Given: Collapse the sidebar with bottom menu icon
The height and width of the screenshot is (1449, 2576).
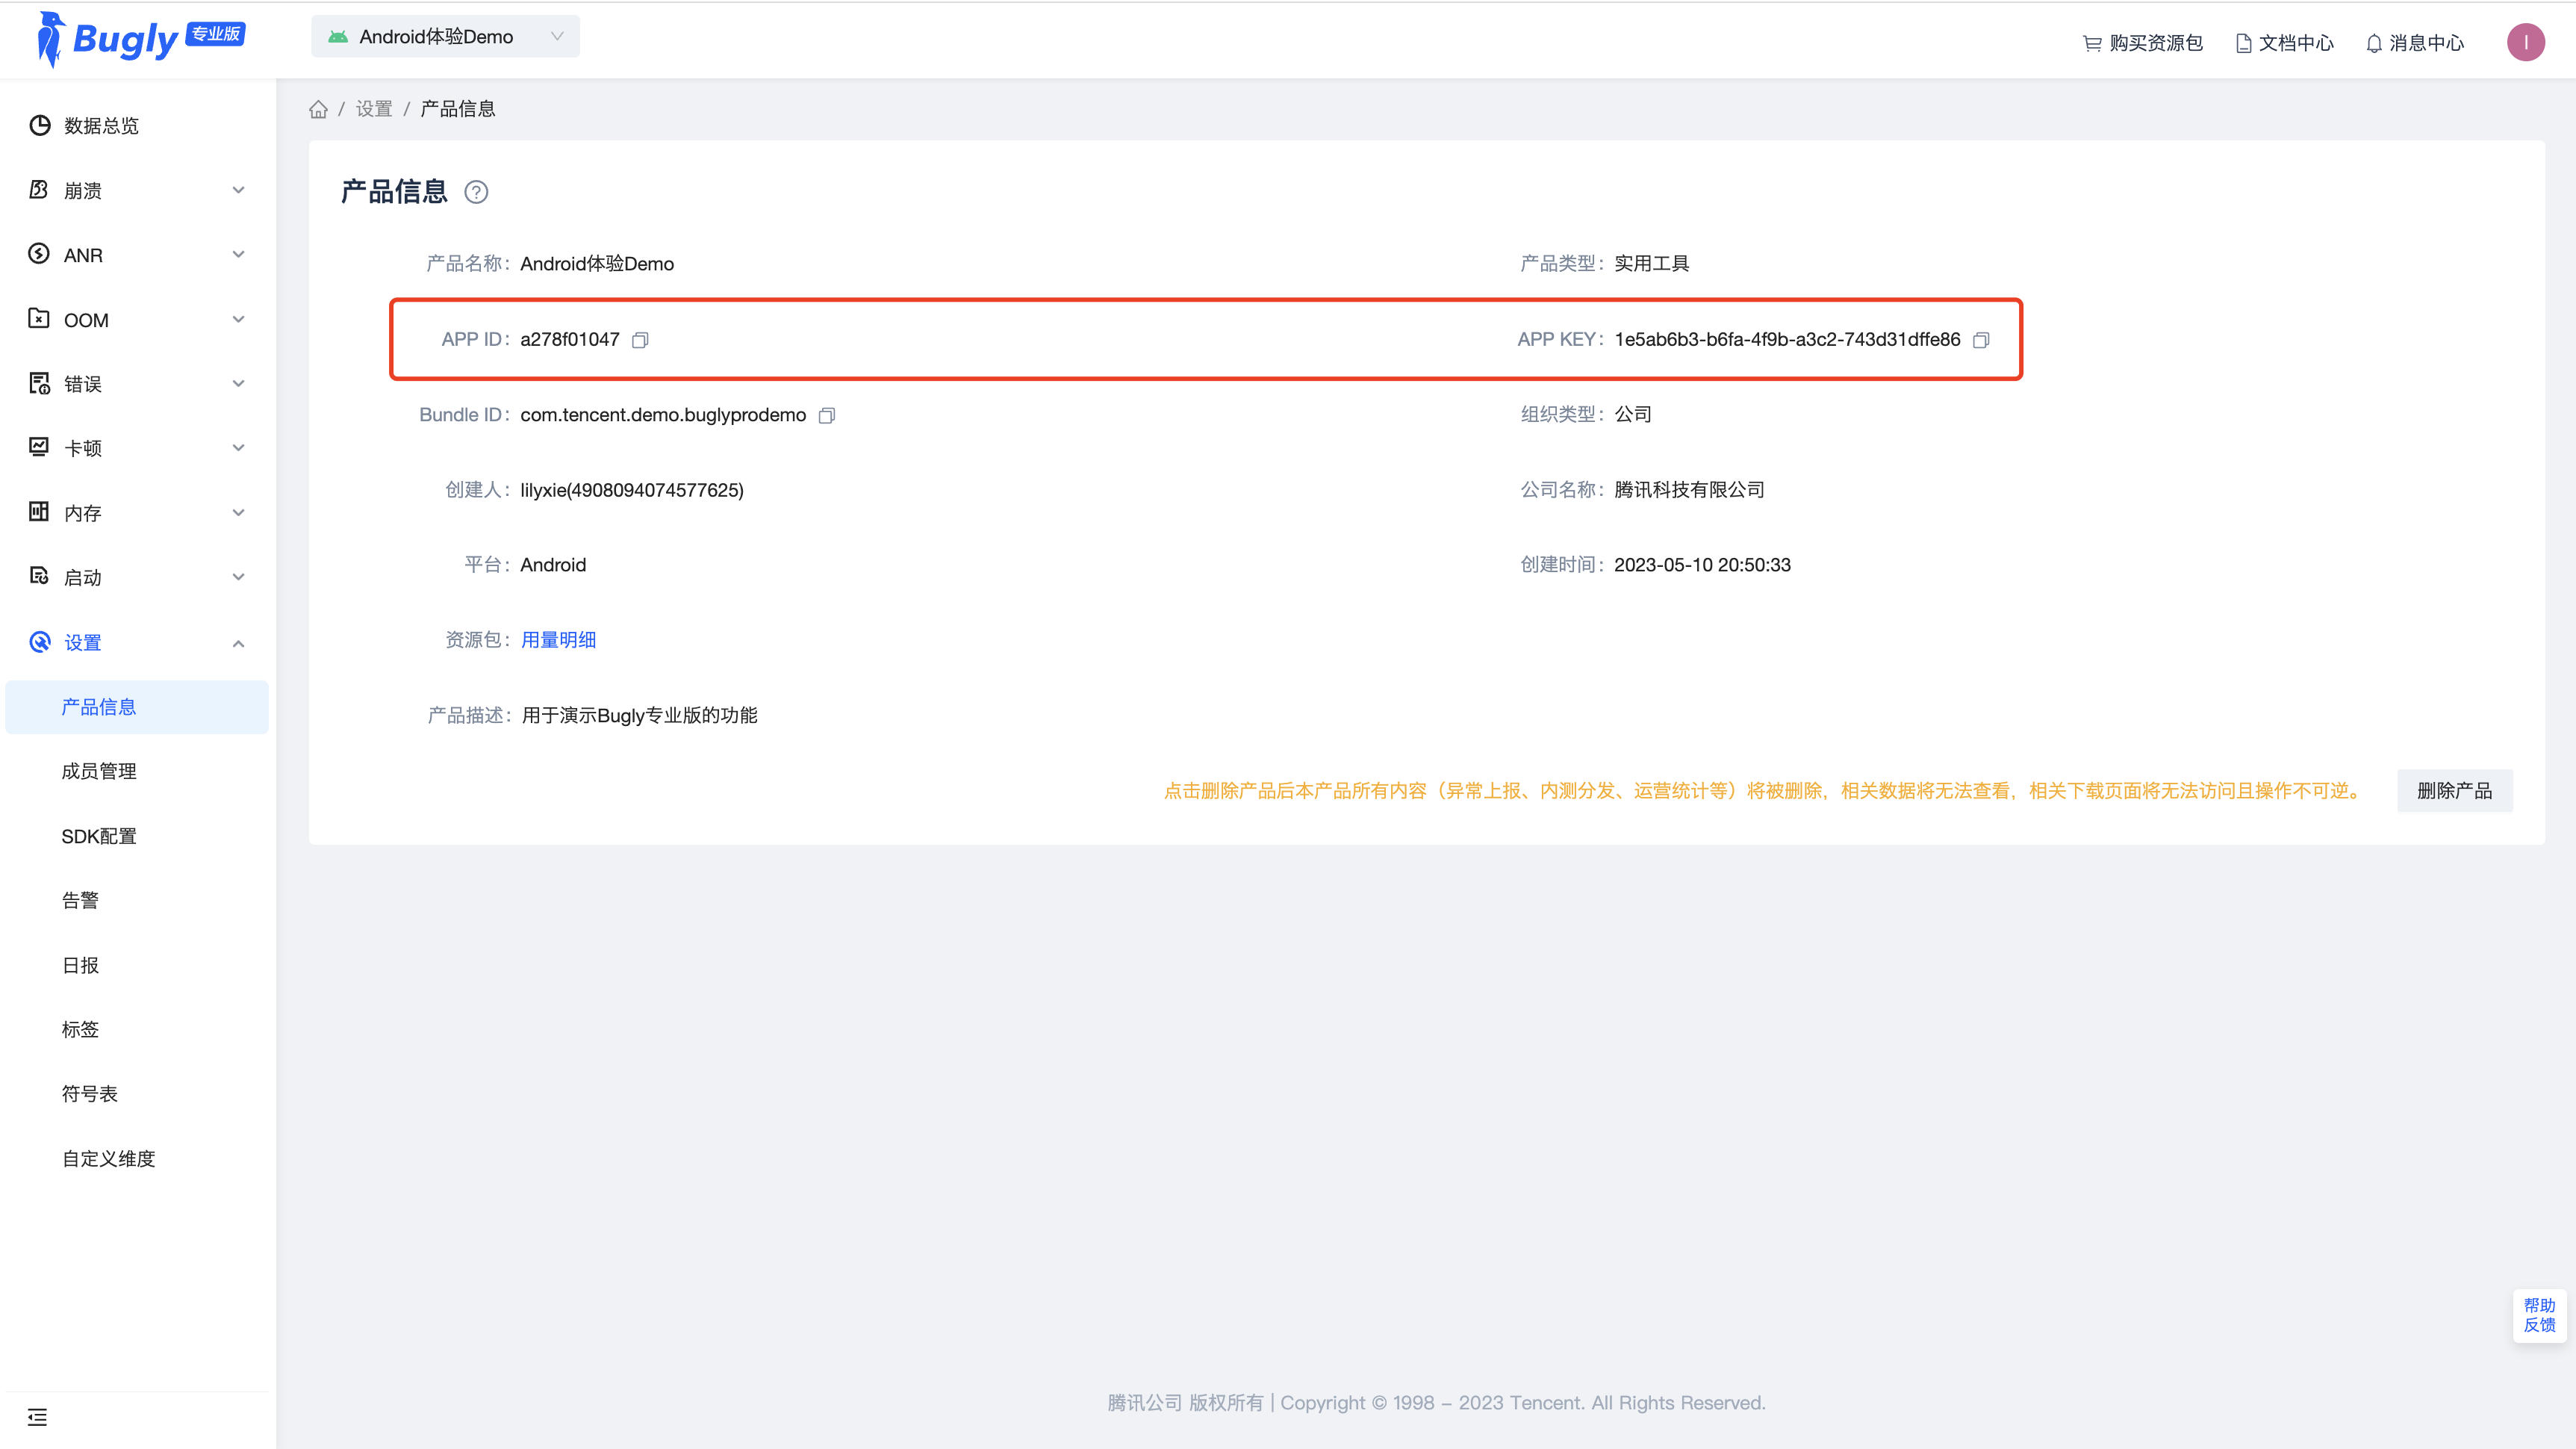Looking at the screenshot, I should click(37, 1417).
